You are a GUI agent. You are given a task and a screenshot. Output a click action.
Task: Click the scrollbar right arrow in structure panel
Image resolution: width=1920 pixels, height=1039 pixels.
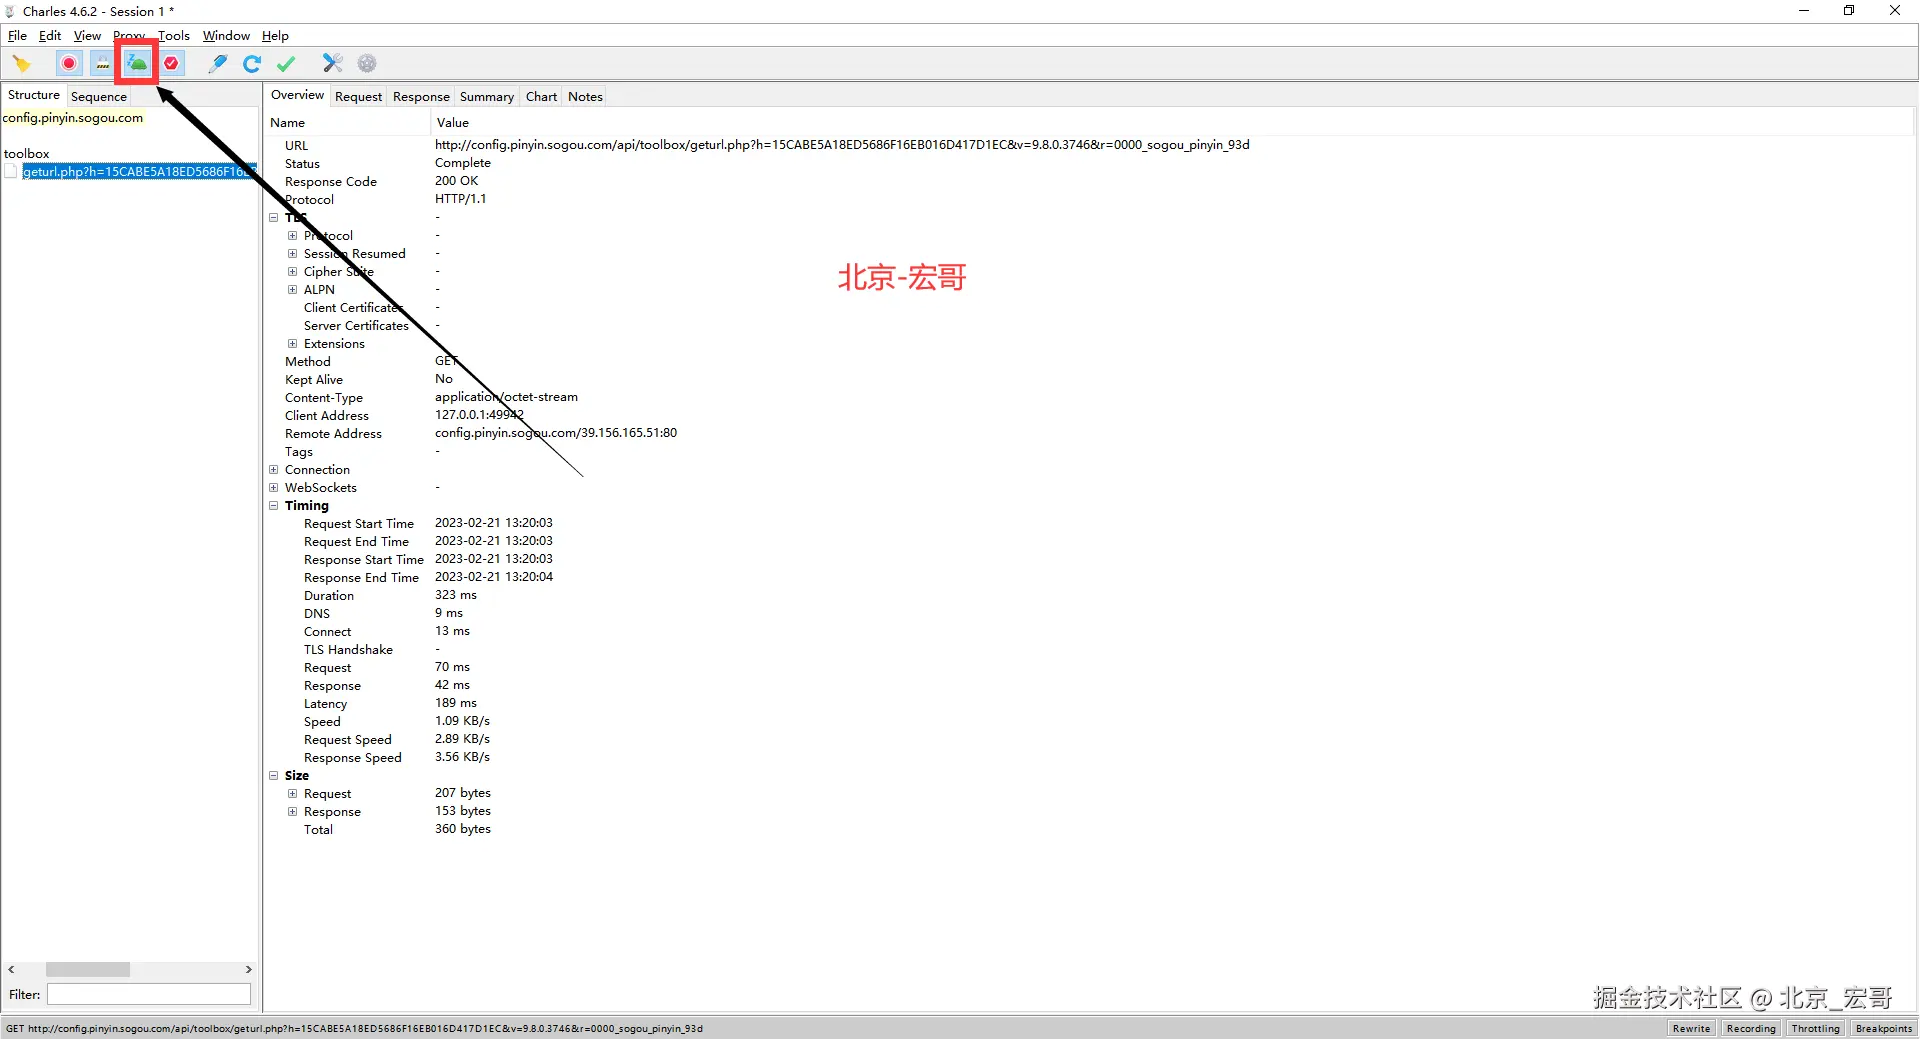249,970
